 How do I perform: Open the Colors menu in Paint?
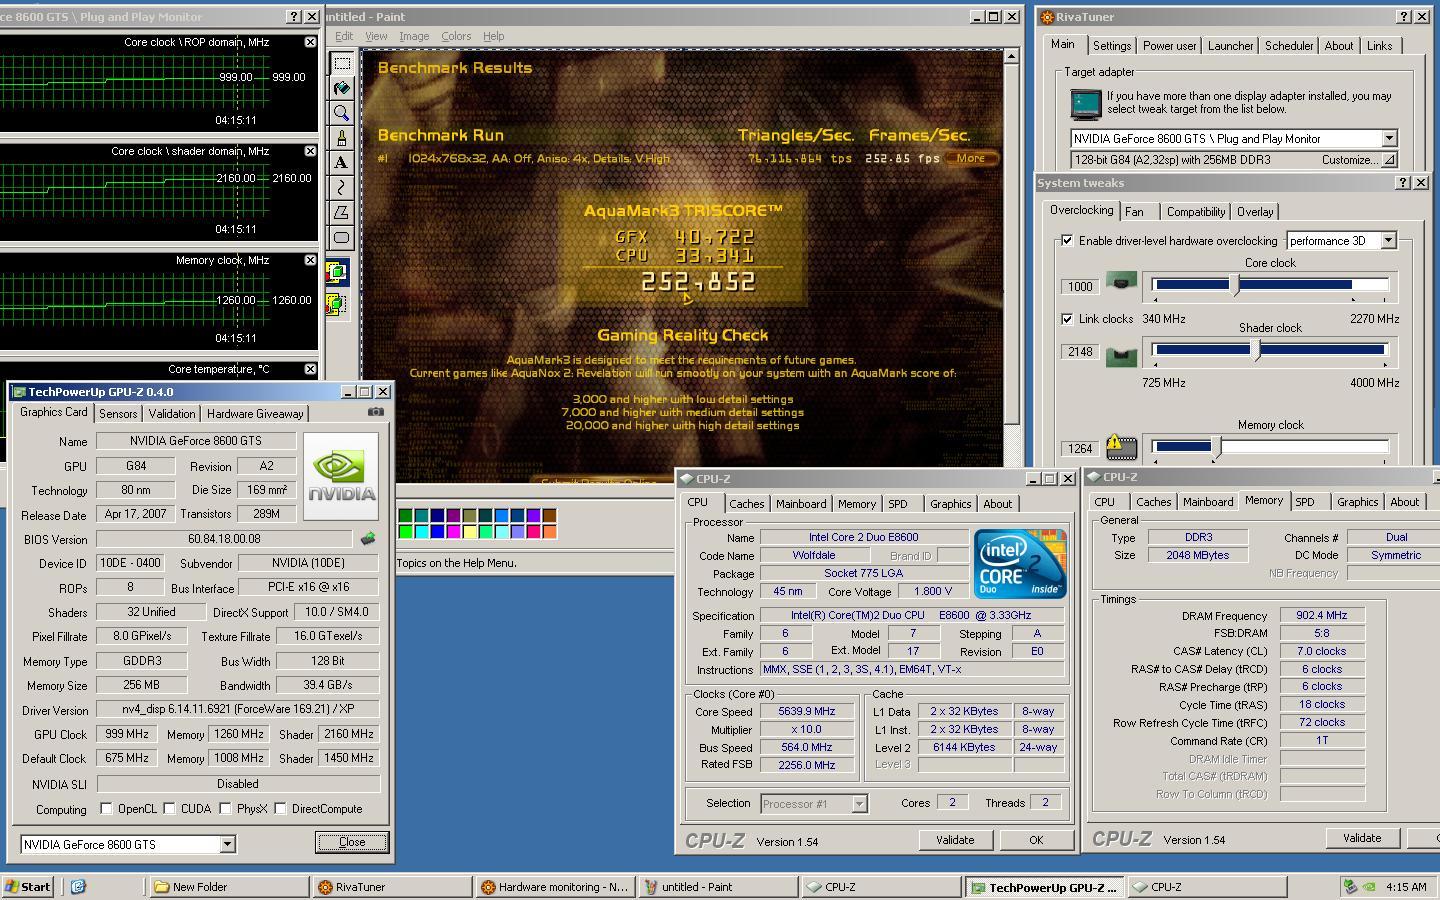click(456, 36)
